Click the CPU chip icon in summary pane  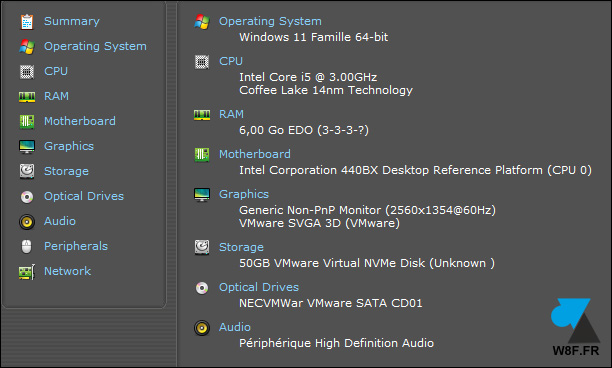point(202,62)
